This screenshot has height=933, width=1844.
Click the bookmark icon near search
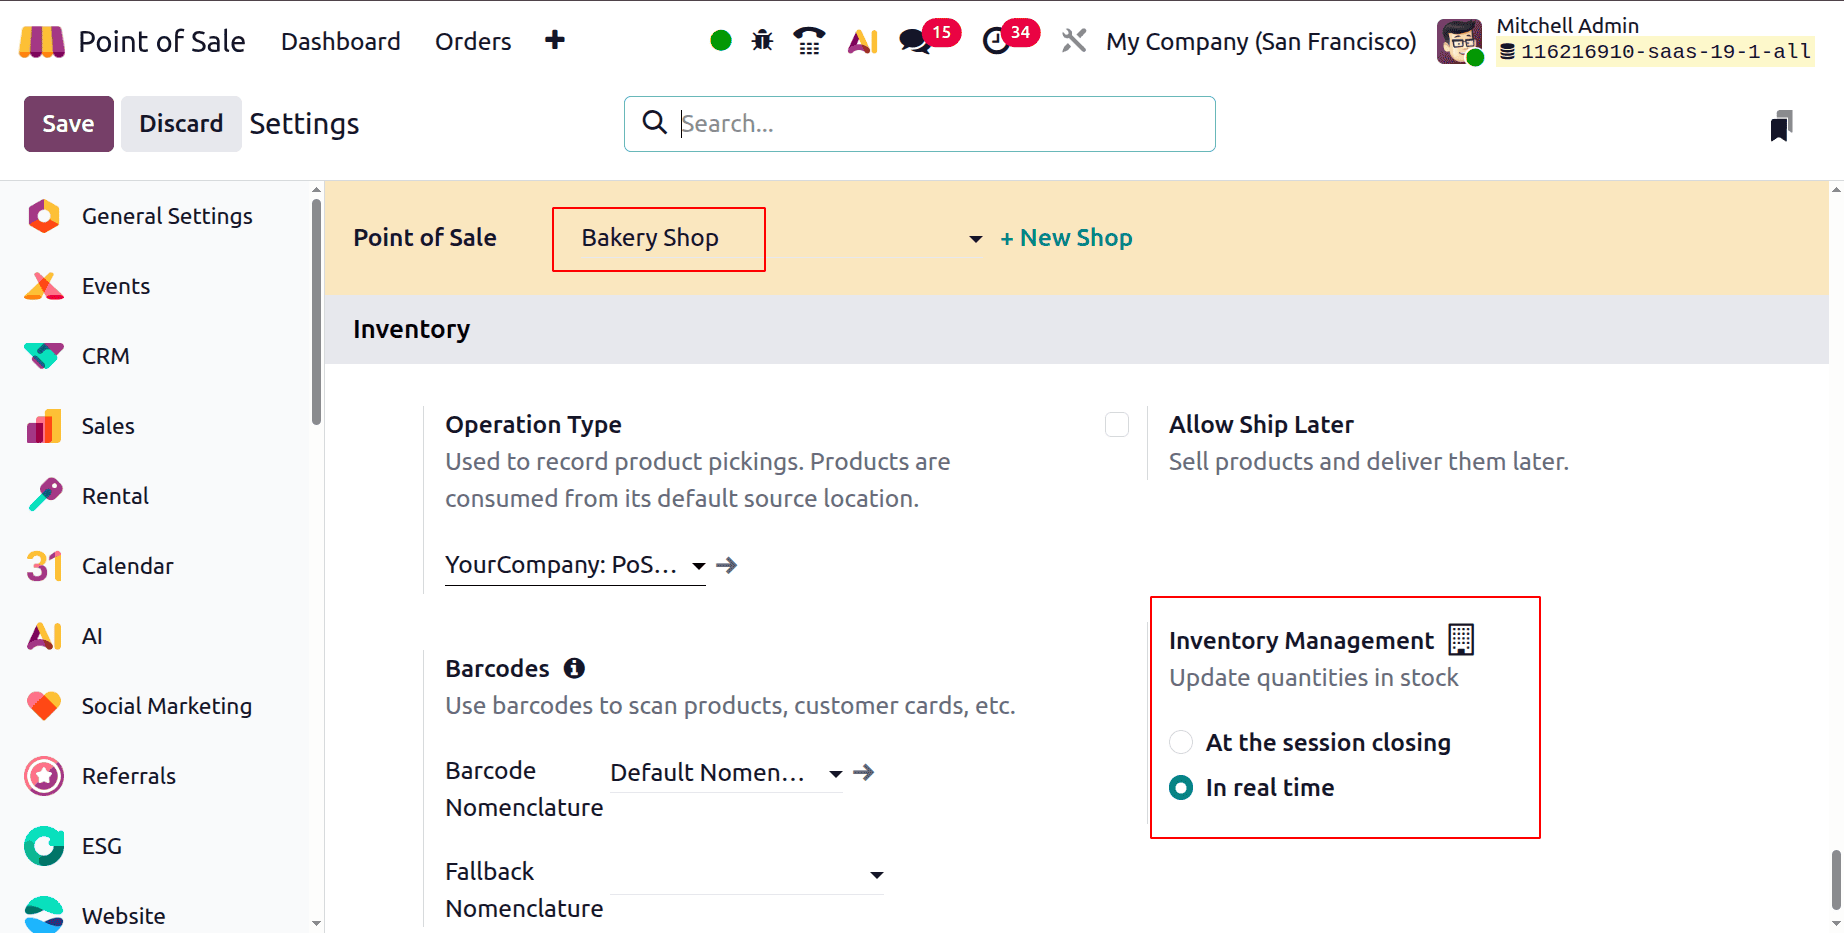point(1781,126)
